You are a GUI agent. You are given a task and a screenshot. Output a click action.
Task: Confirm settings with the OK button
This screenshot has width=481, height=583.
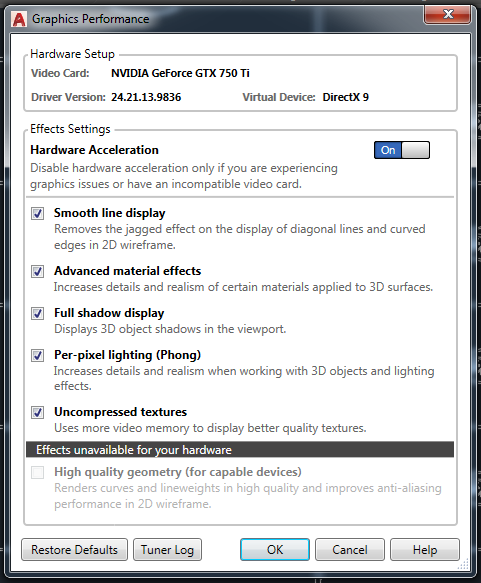point(275,550)
